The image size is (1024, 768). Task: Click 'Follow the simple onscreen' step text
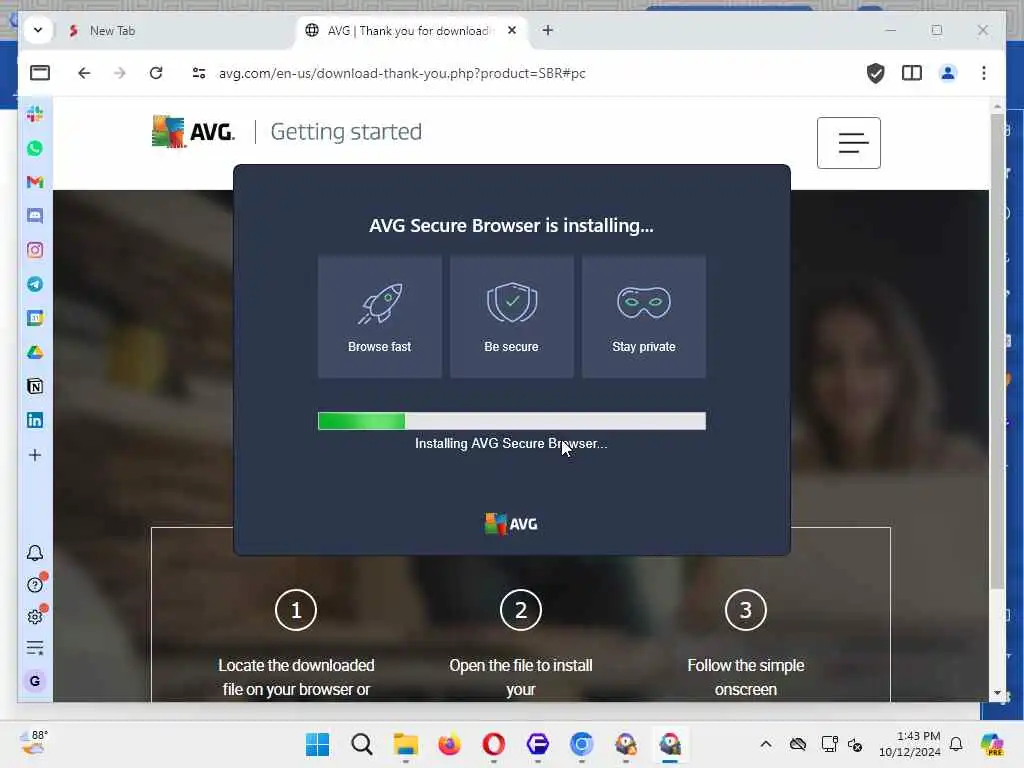pyautogui.click(x=746, y=677)
